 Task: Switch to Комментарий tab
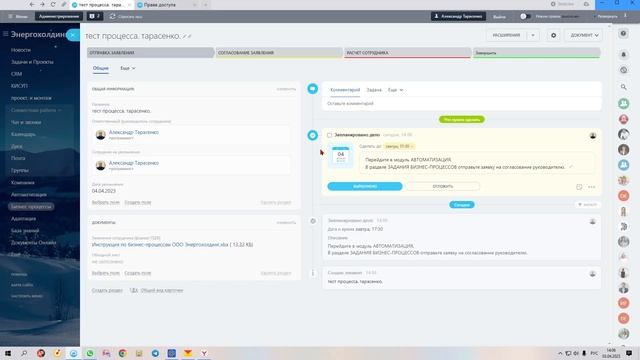(x=345, y=90)
